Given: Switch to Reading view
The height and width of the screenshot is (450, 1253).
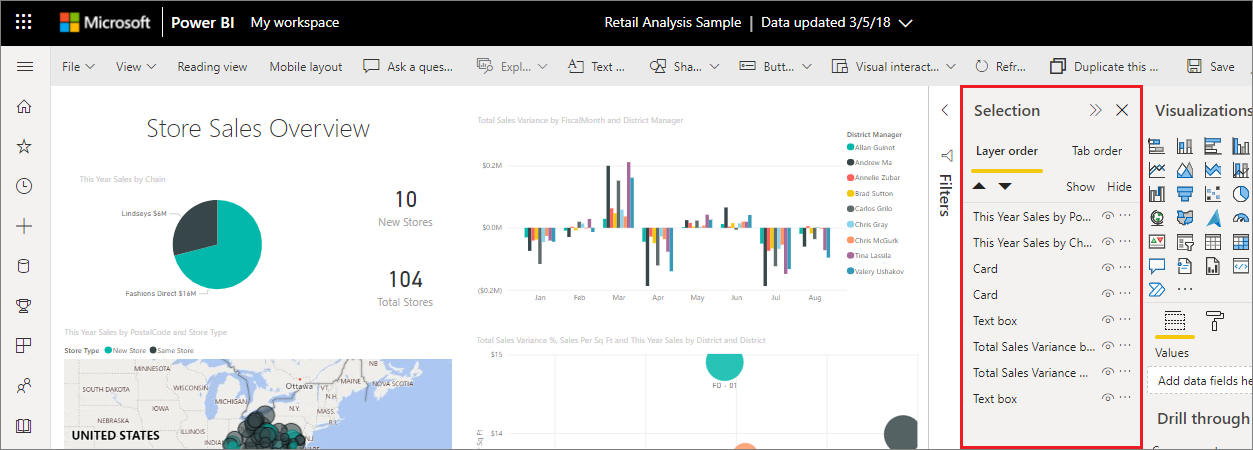Looking at the screenshot, I should 212,67.
